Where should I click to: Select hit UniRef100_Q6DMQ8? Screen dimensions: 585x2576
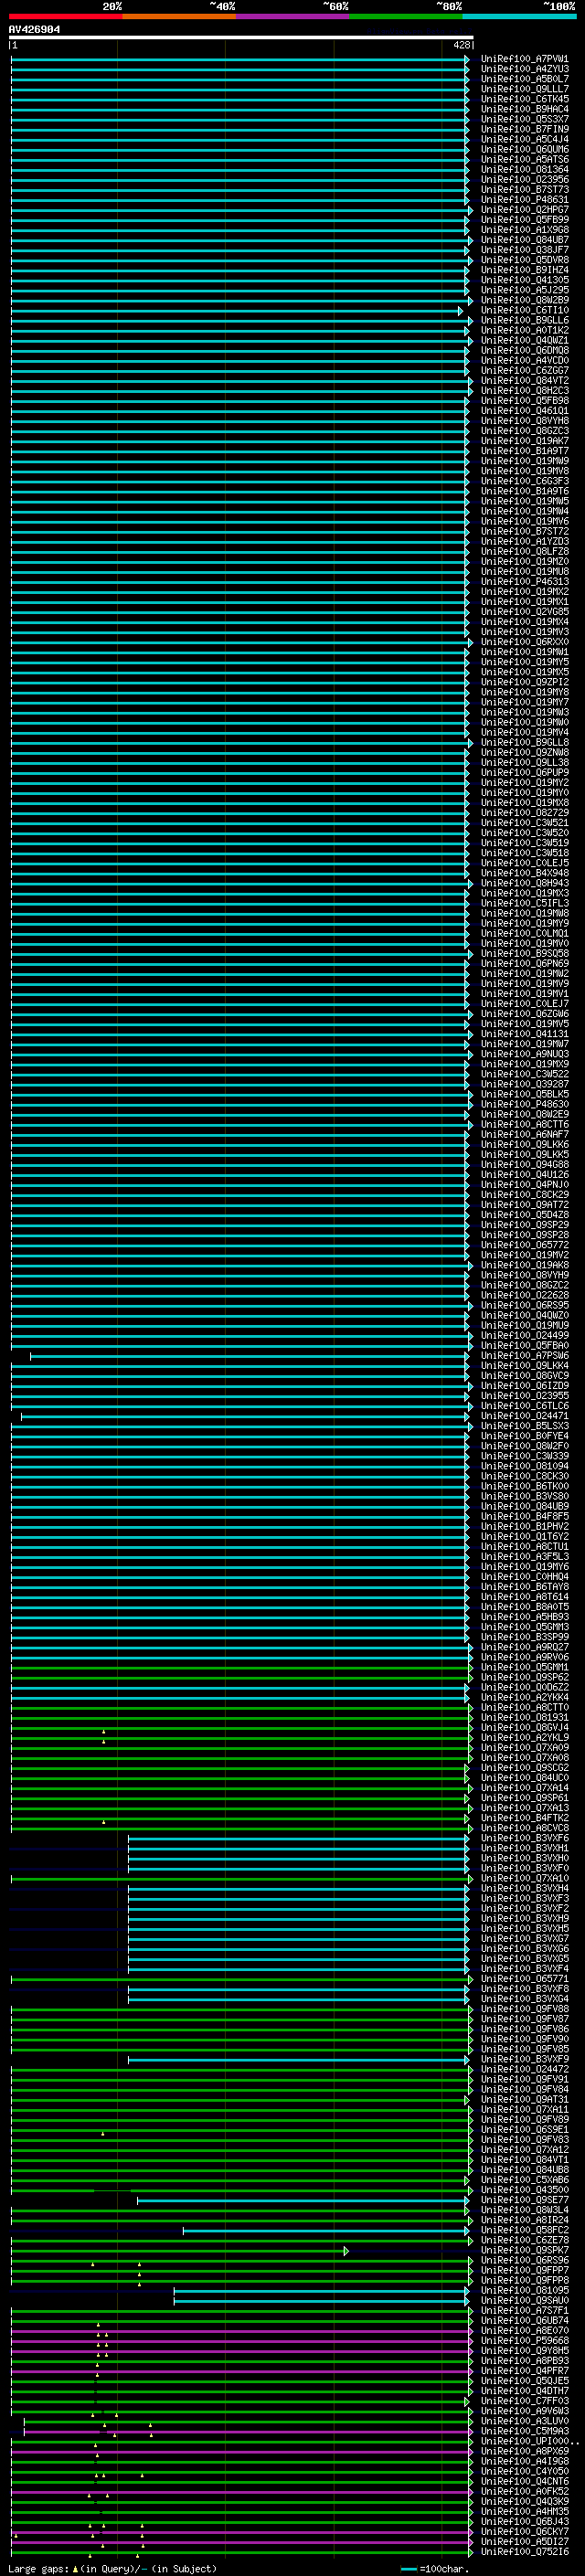tap(525, 350)
